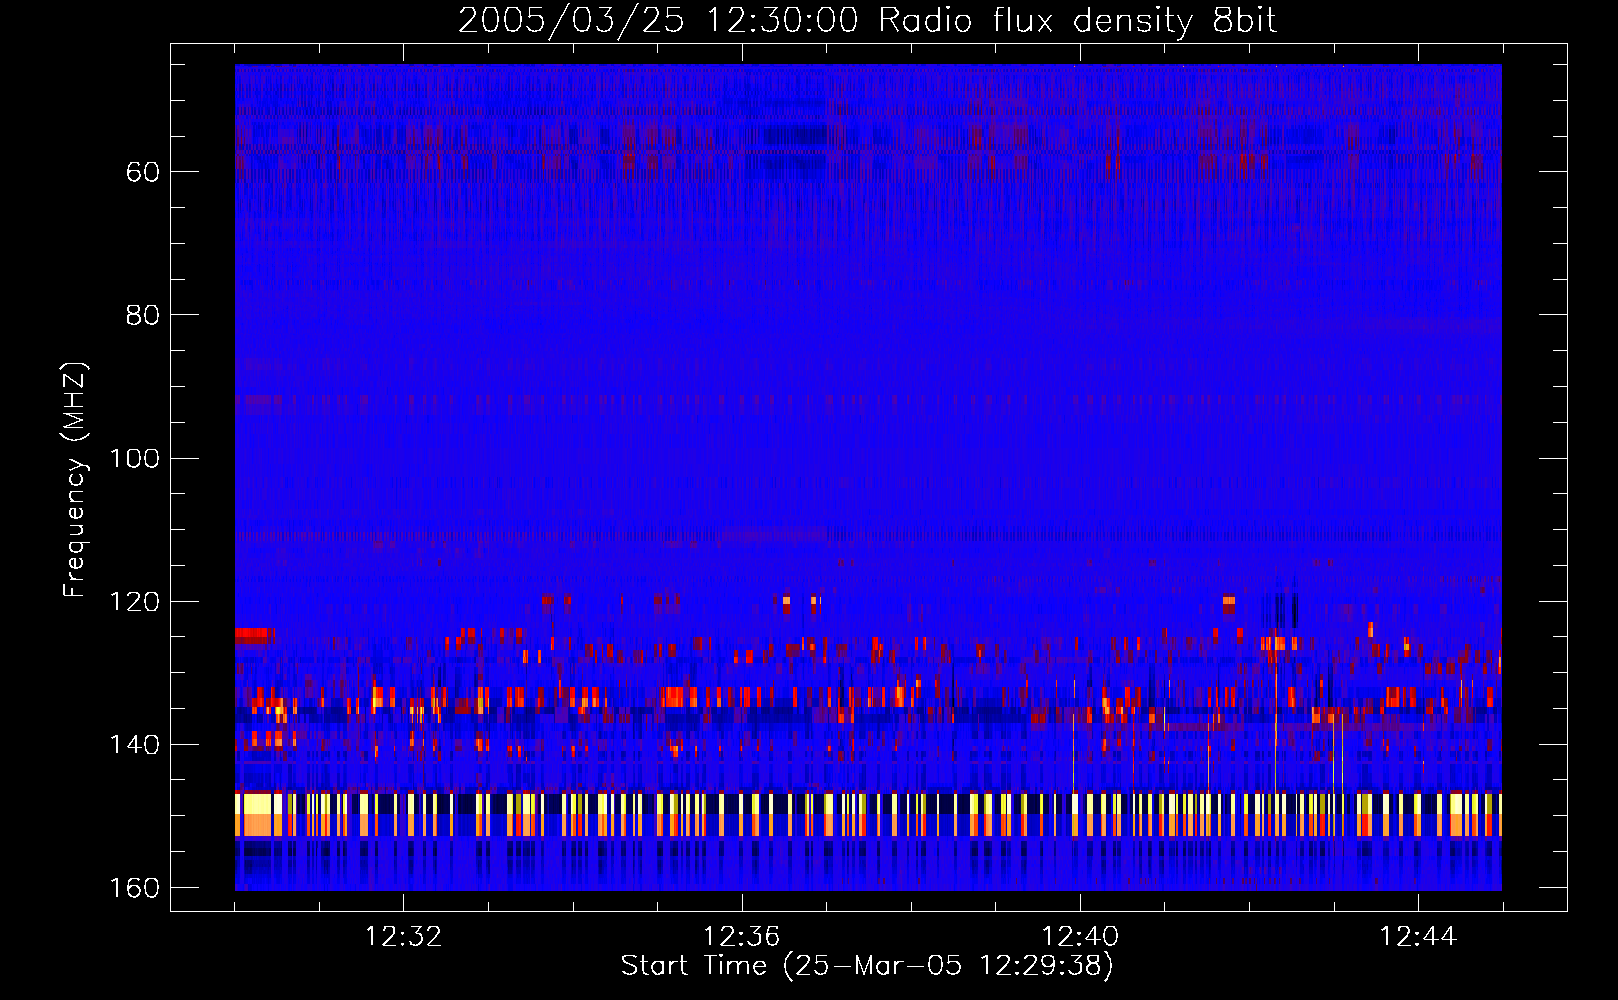Screen dimensions: 1618x1000
Task: Click the 160 MHz frequency tick label
Action: [x=135, y=888]
